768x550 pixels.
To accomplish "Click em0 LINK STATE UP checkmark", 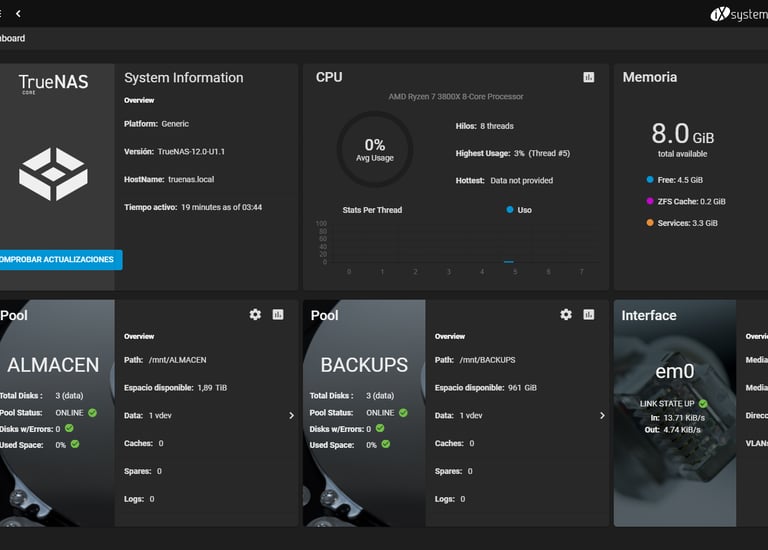I will pyautogui.click(x=703, y=404).
